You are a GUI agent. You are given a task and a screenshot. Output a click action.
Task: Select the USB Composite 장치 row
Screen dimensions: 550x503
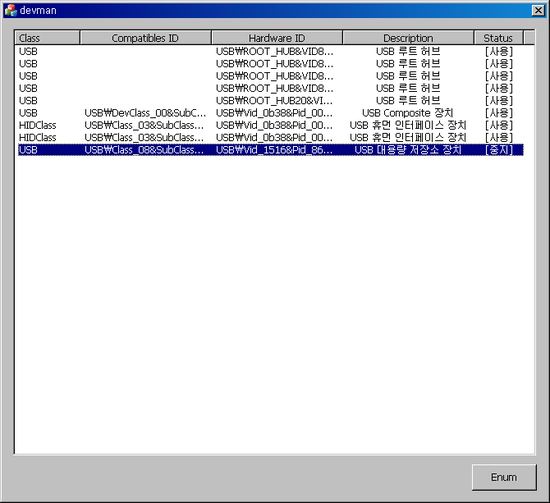270,113
